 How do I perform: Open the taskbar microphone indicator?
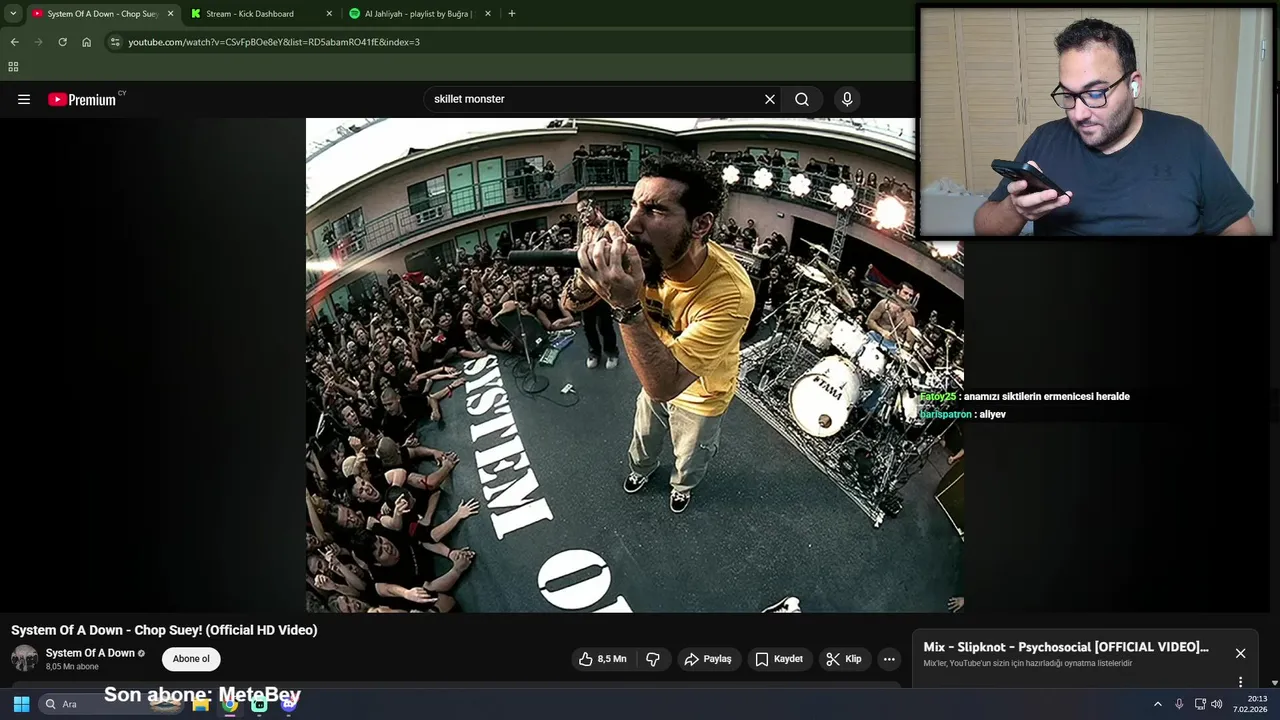(1179, 704)
